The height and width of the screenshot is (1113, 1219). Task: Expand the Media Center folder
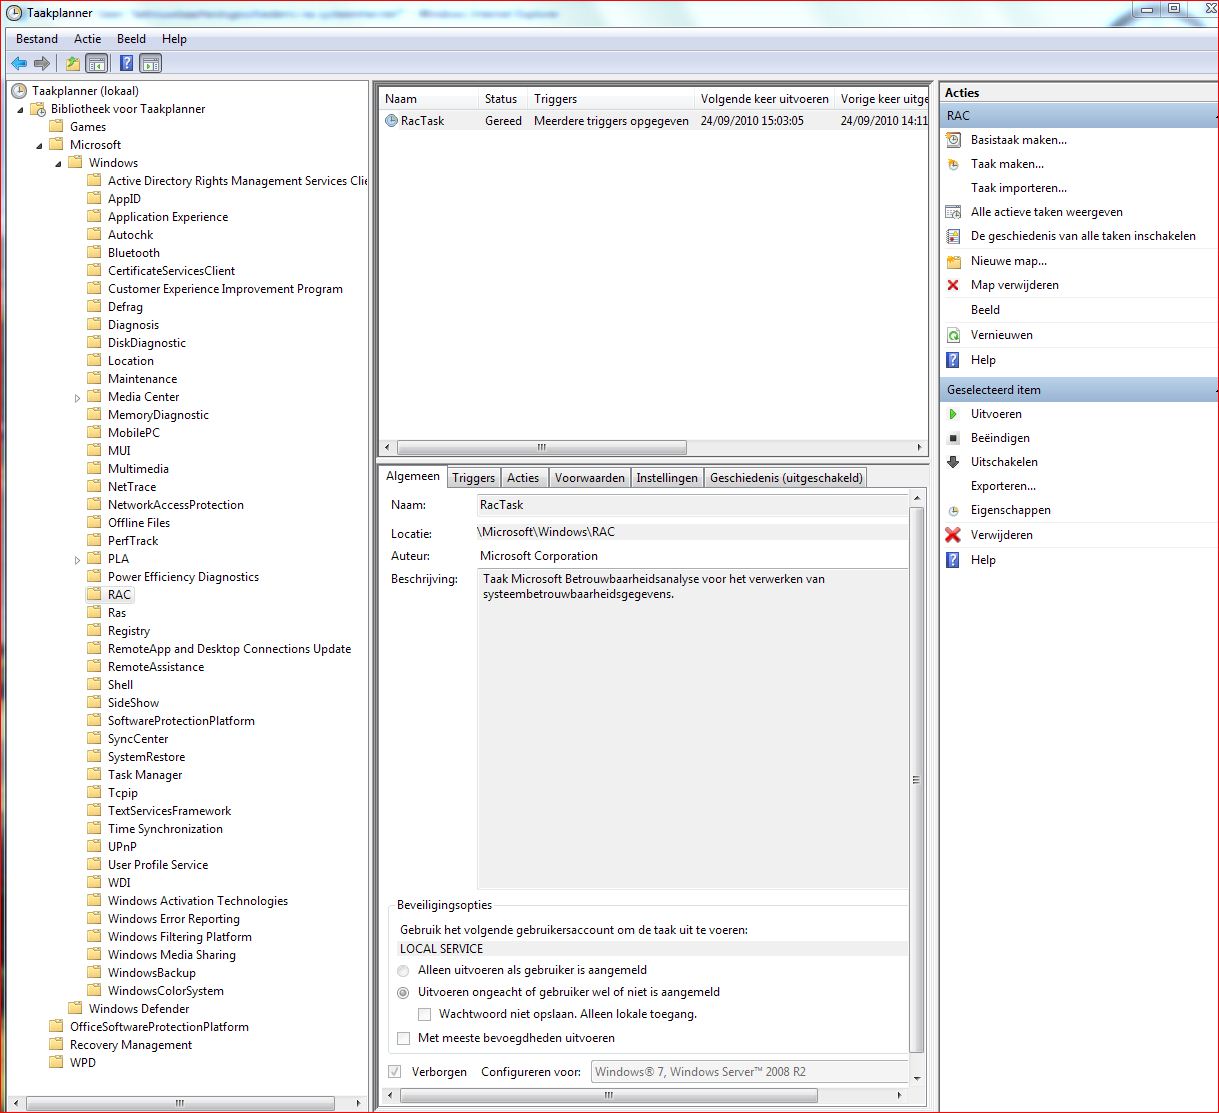coord(78,398)
